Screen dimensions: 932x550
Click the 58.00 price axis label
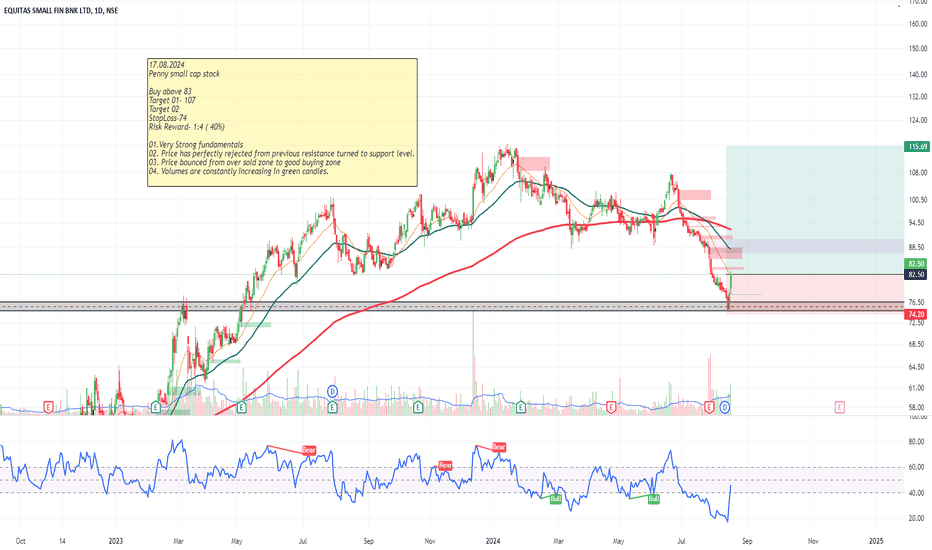917,407
